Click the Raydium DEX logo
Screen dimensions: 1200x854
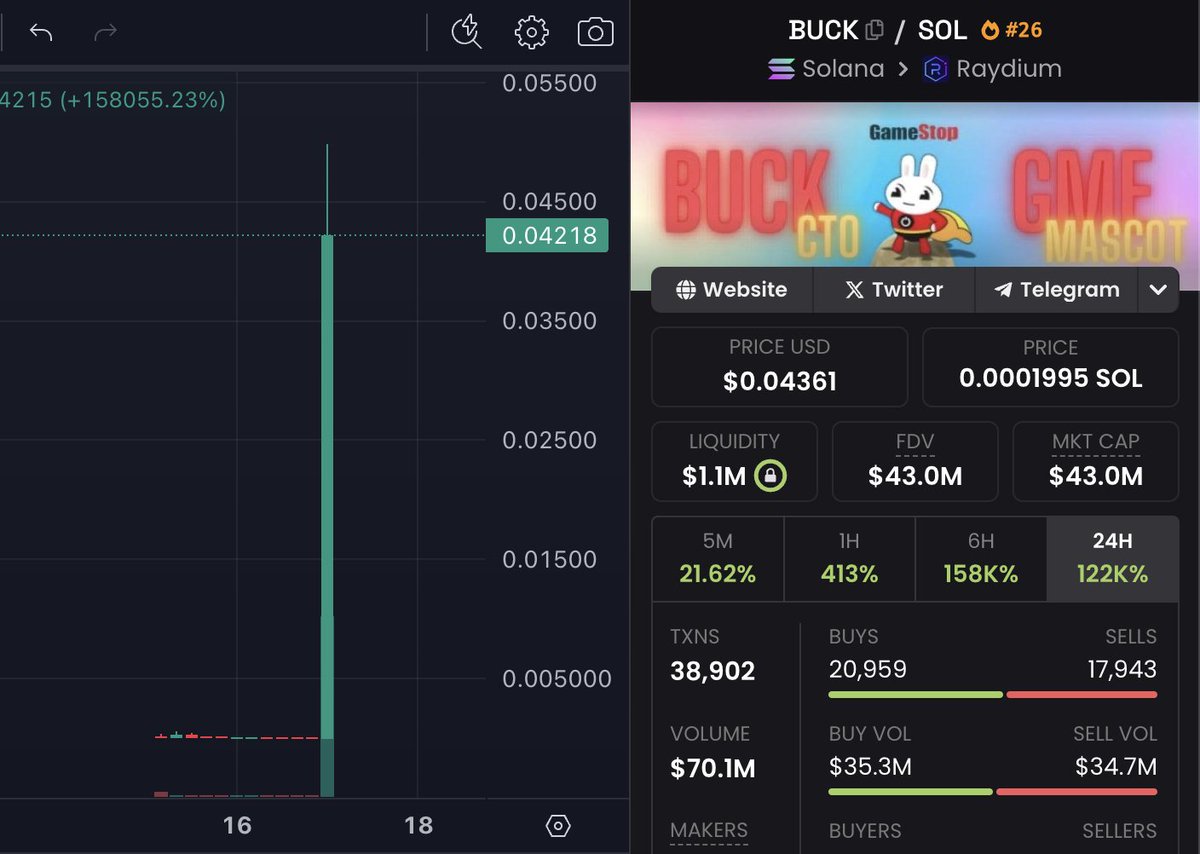(935, 69)
